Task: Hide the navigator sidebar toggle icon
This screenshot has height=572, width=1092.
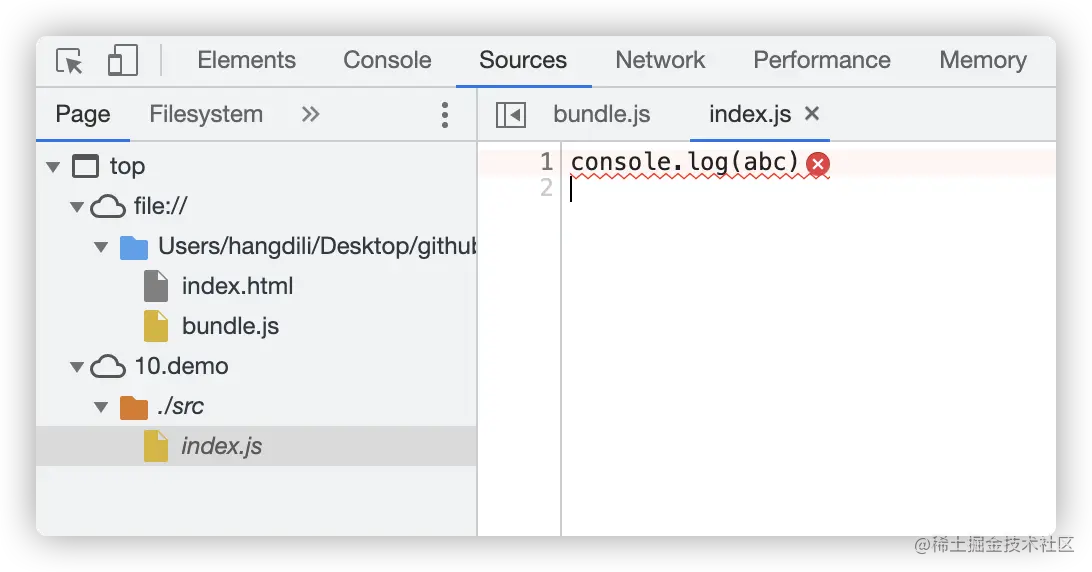Action: tap(510, 115)
